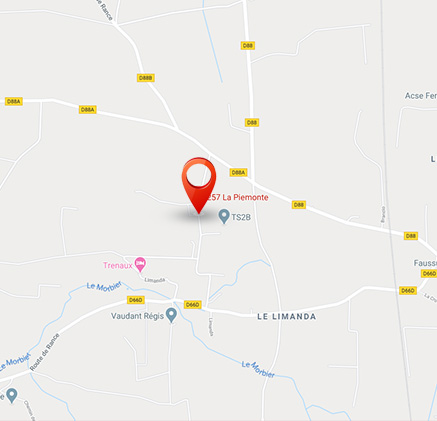Select the Trenaux lodging label
Image resolution: width=437 pixels, height=421 pixels.
(118, 265)
